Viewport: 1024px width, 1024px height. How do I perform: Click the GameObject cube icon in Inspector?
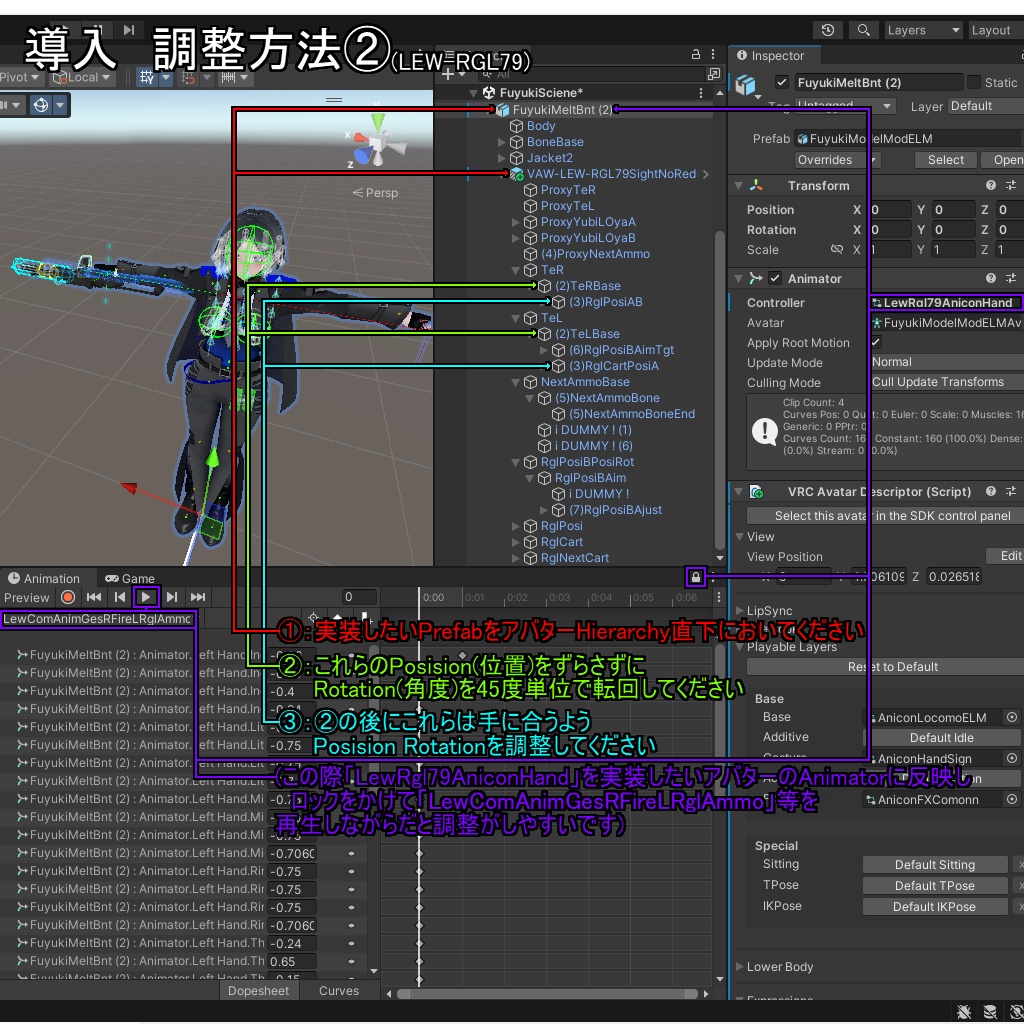(x=746, y=86)
